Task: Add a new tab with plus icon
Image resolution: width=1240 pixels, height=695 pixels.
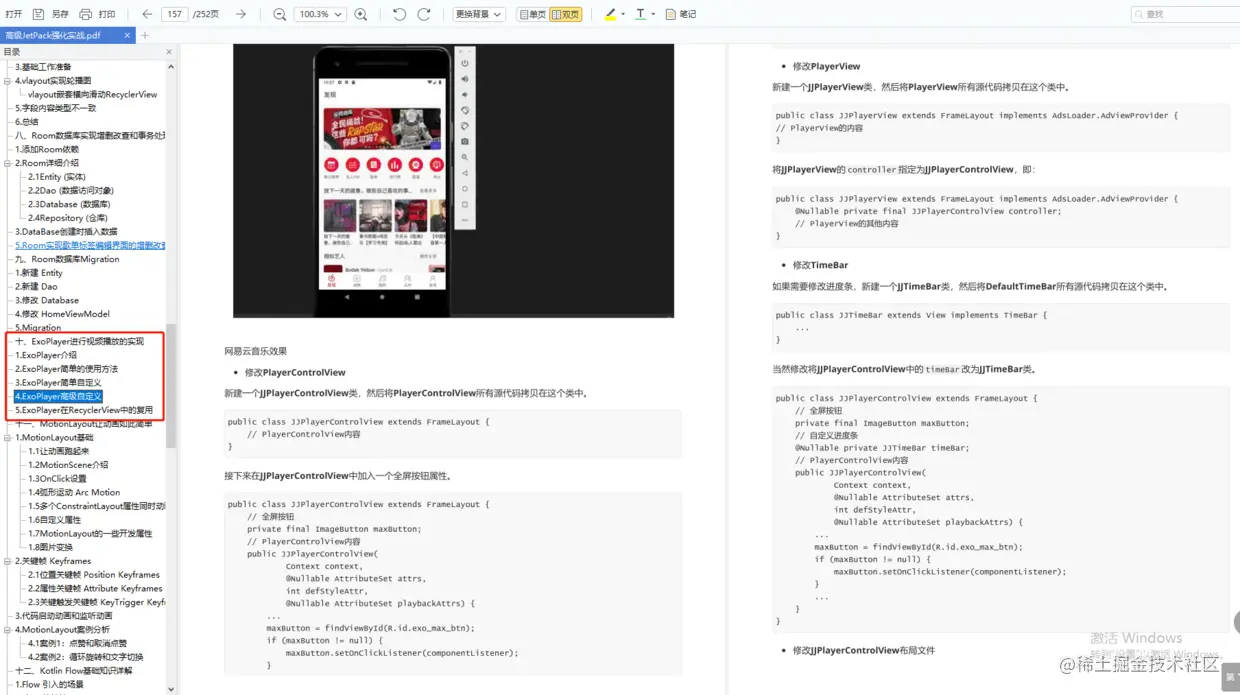Action: [145, 35]
